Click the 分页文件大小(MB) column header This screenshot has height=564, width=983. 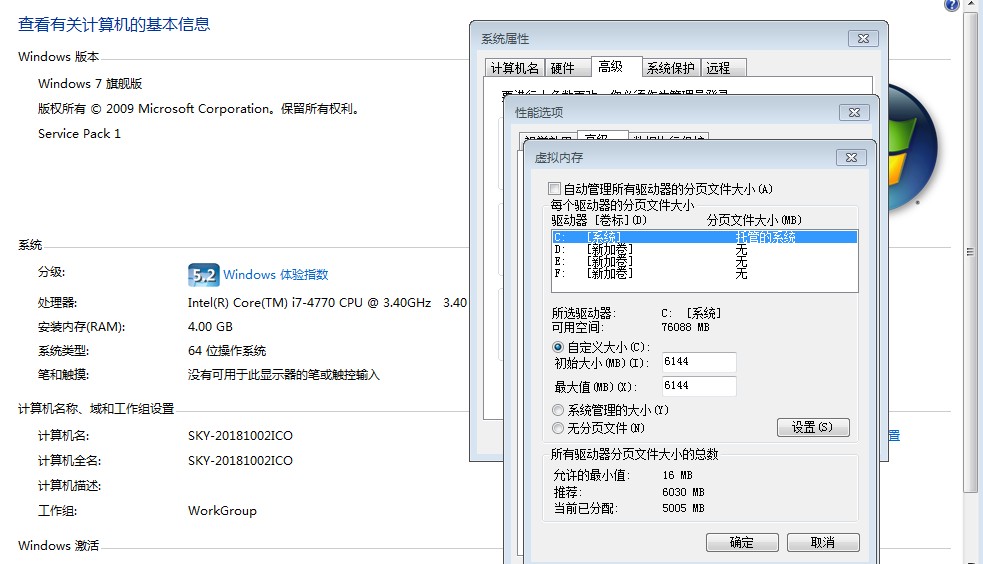point(754,220)
